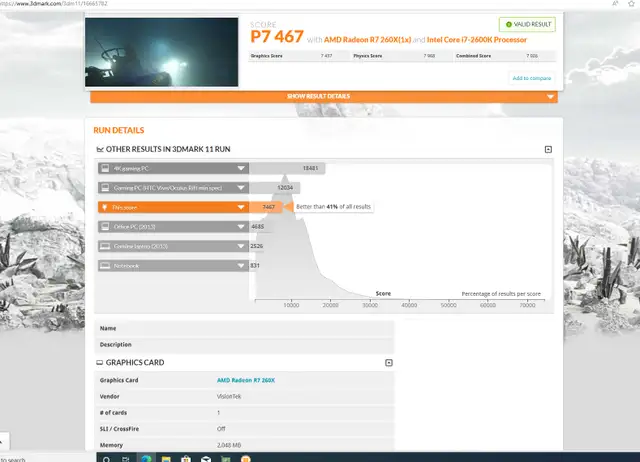
Task: Expand the This score dropdown arrow
Action: (241, 207)
